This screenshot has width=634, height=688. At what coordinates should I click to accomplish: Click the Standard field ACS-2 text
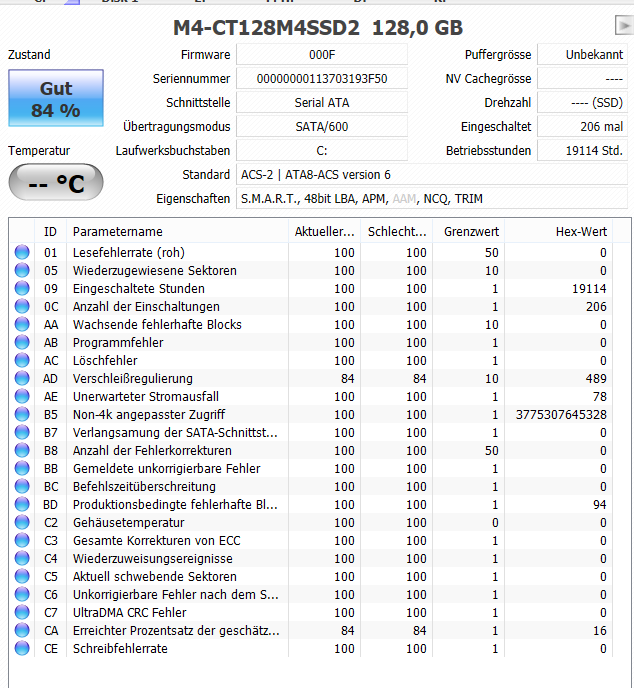click(x=432, y=175)
